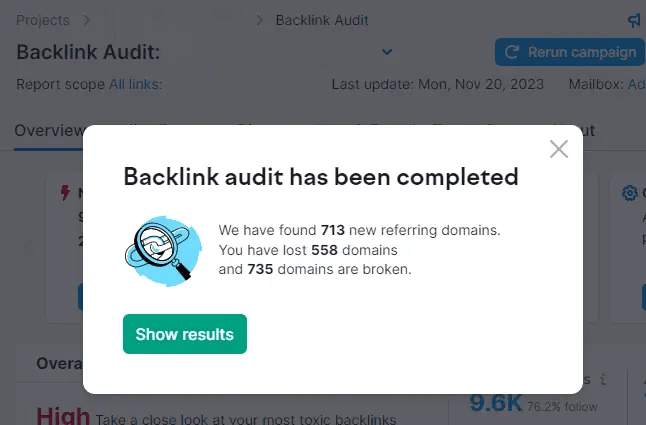Close the audit completed dialog
Screen dimensions: 646x425
559,149
